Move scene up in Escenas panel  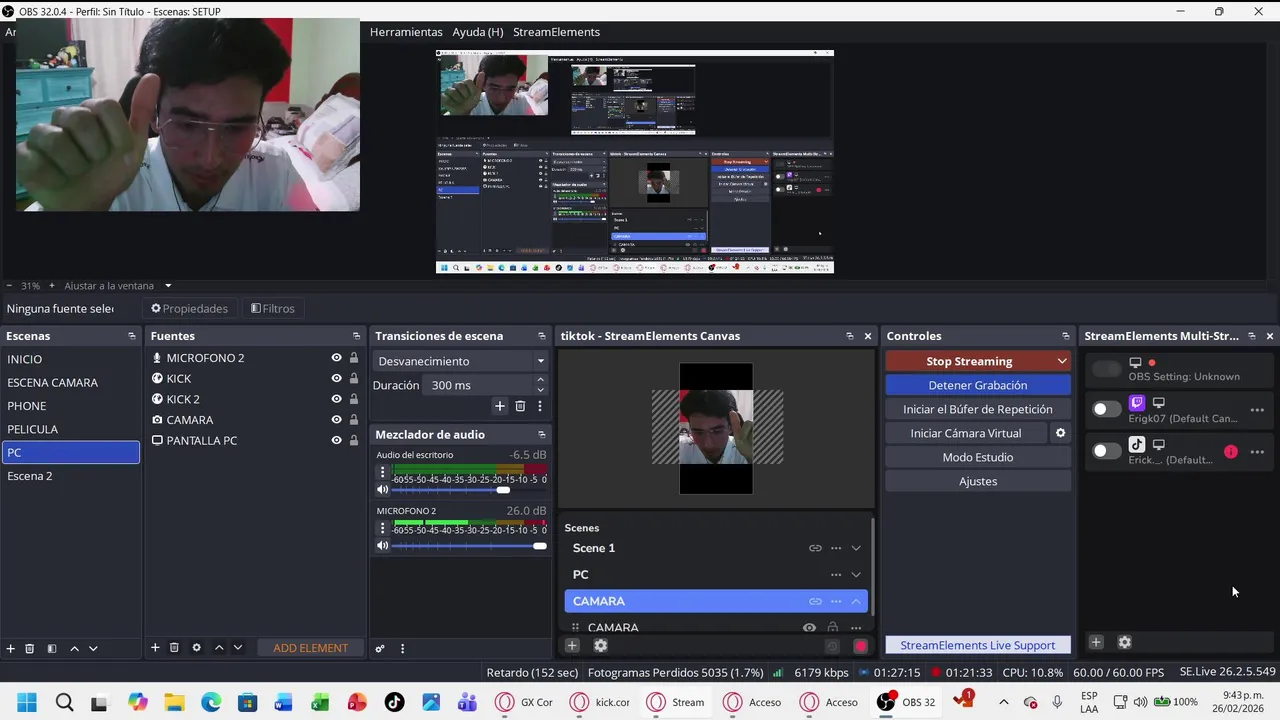tap(74, 648)
